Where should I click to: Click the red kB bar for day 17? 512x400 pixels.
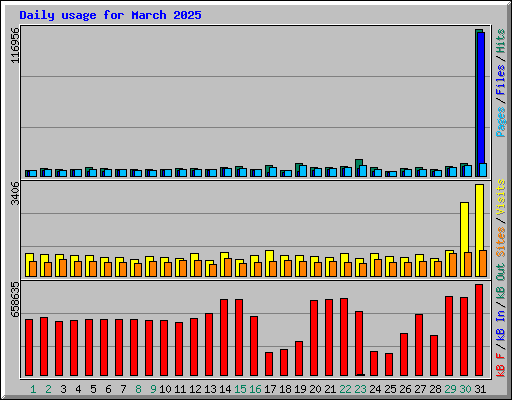coord(269,364)
